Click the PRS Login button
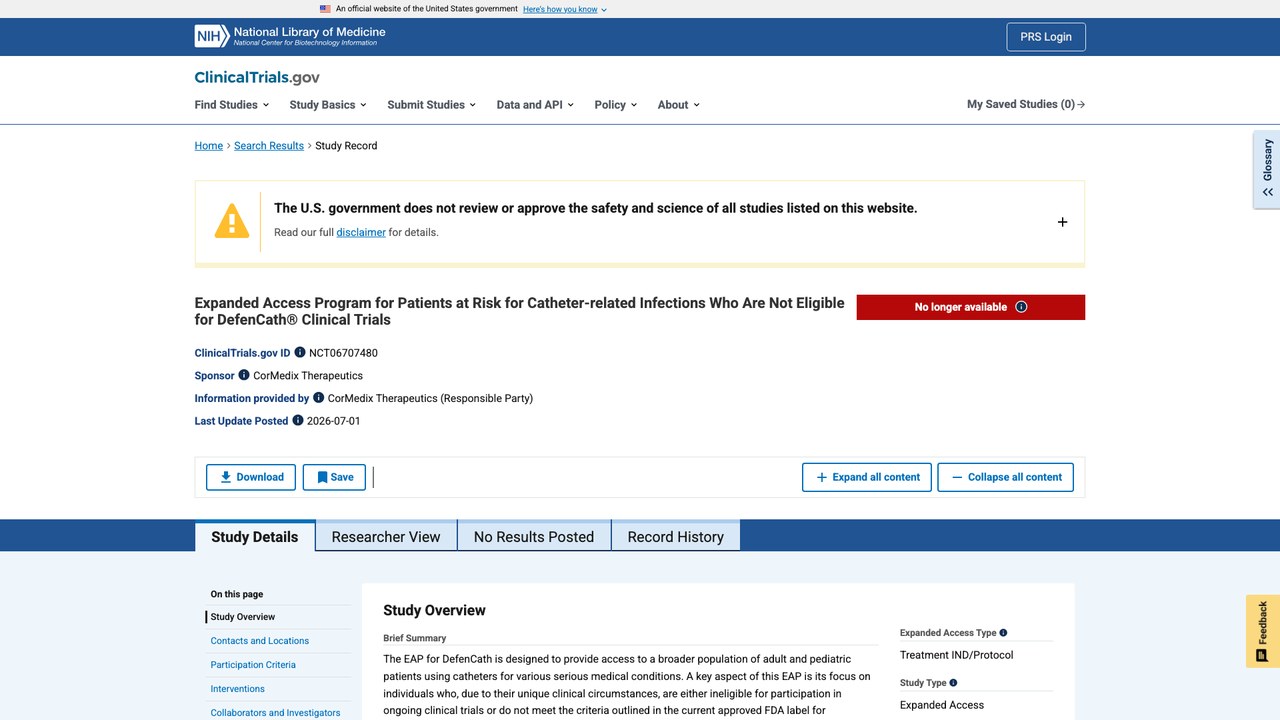The height and width of the screenshot is (720, 1280). 1046,37
